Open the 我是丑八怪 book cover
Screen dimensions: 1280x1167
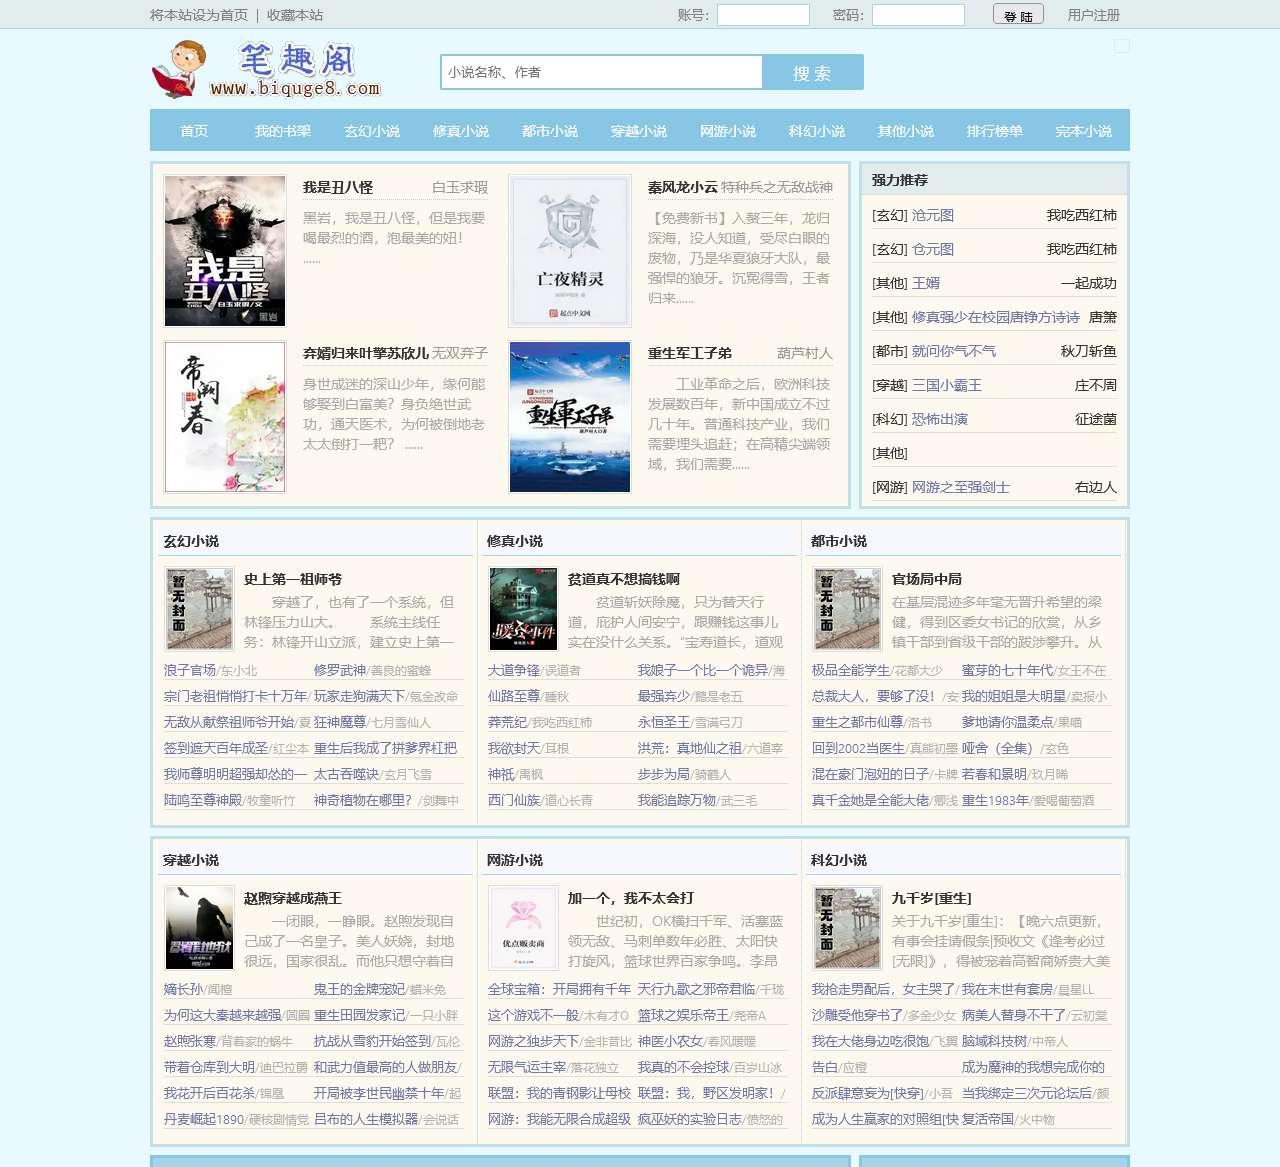point(225,251)
